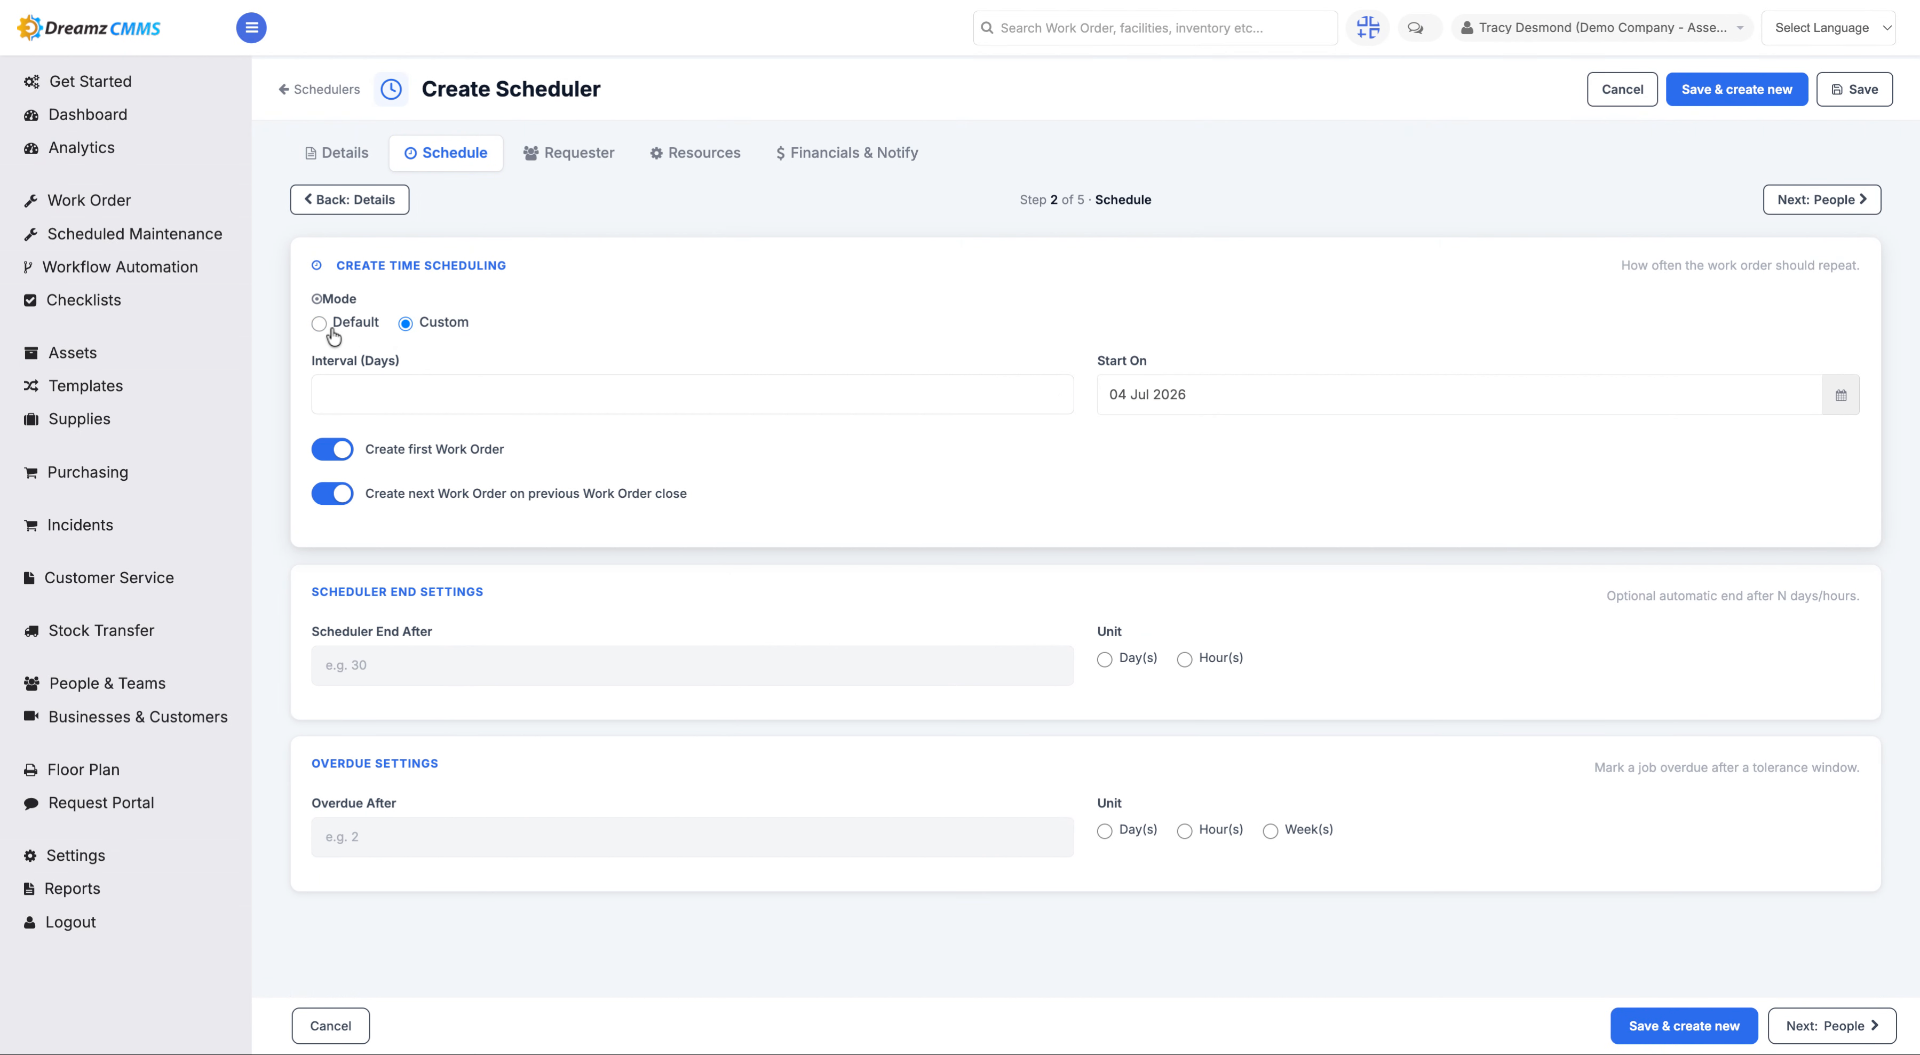Open the calendar picker for Start On
The width and height of the screenshot is (1920, 1055).
click(x=1840, y=395)
